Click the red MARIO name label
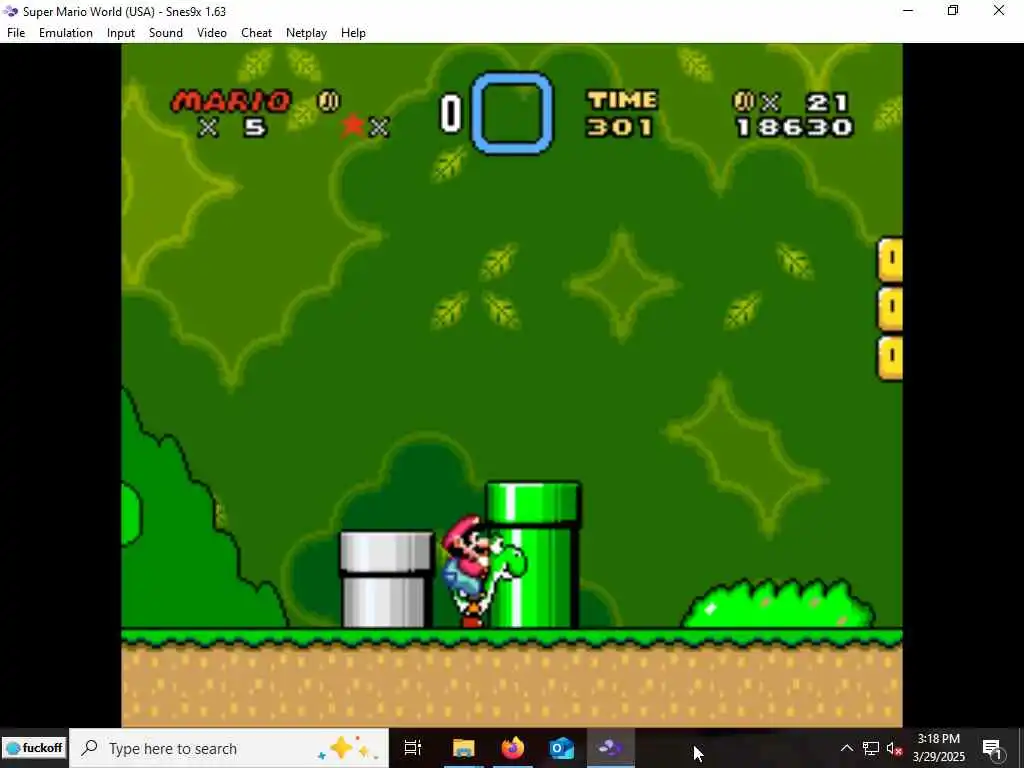1024x768 pixels. tap(231, 101)
